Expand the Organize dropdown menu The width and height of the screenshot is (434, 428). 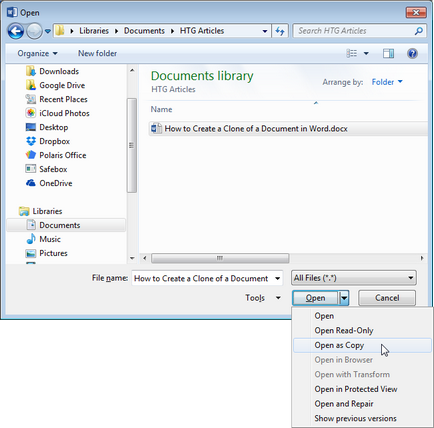point(37,53)
